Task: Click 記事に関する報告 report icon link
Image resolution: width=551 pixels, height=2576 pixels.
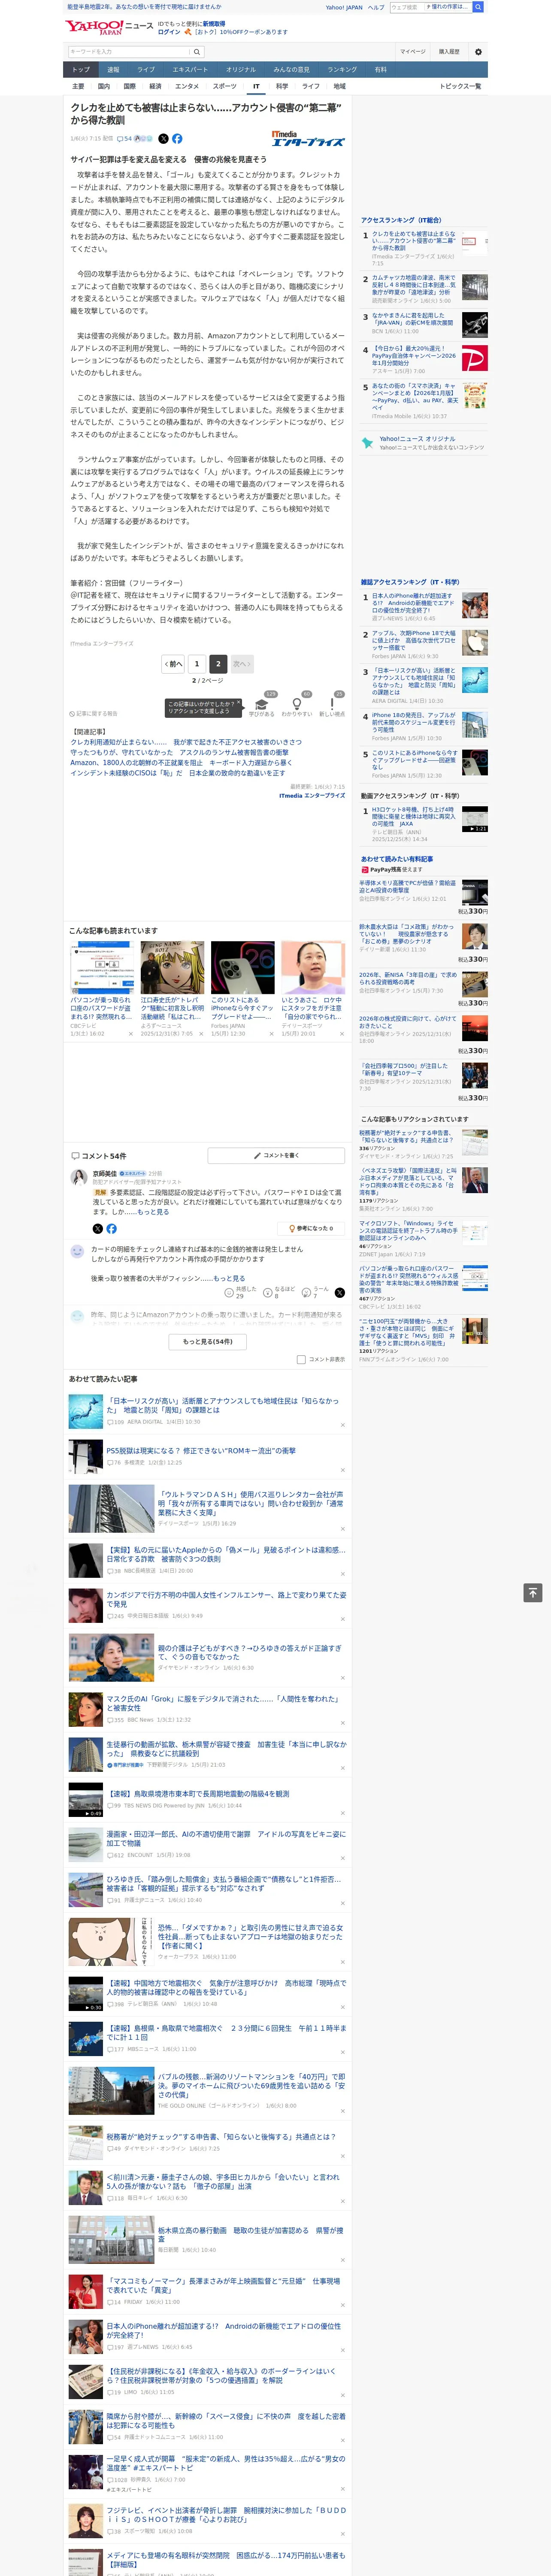Action: pos(93,713)
